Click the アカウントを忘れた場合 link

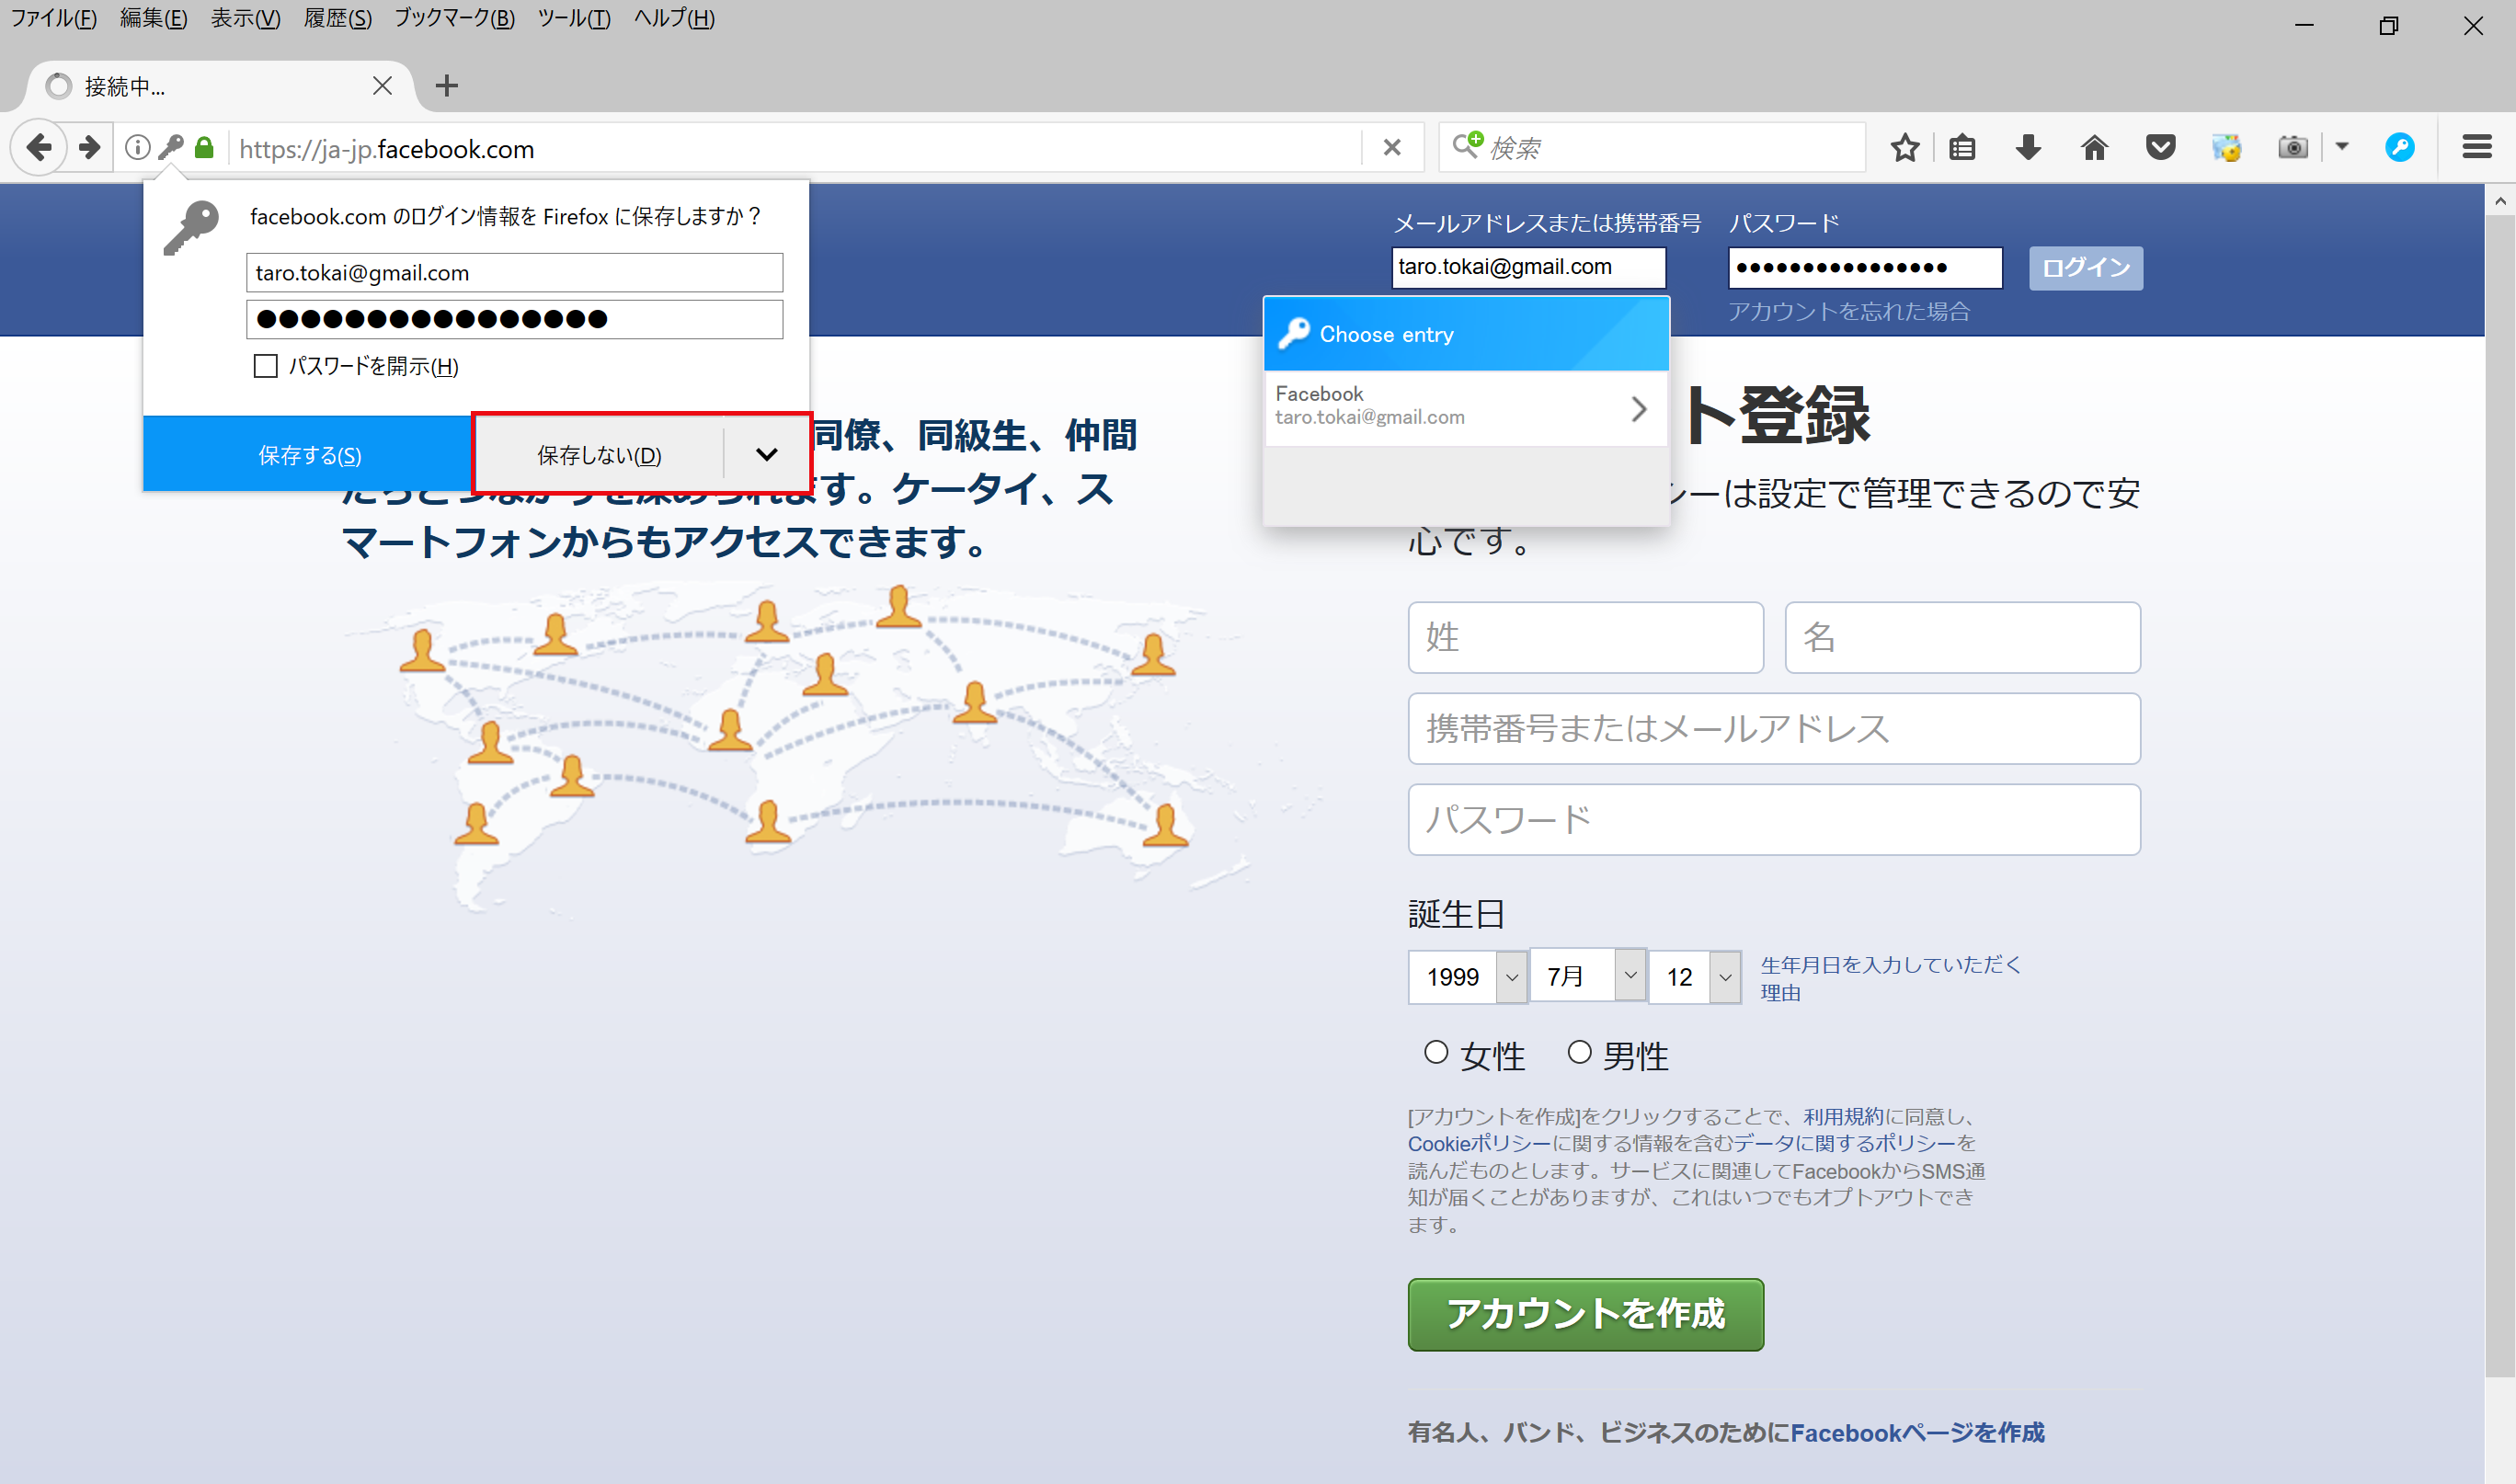point(1849,311)
